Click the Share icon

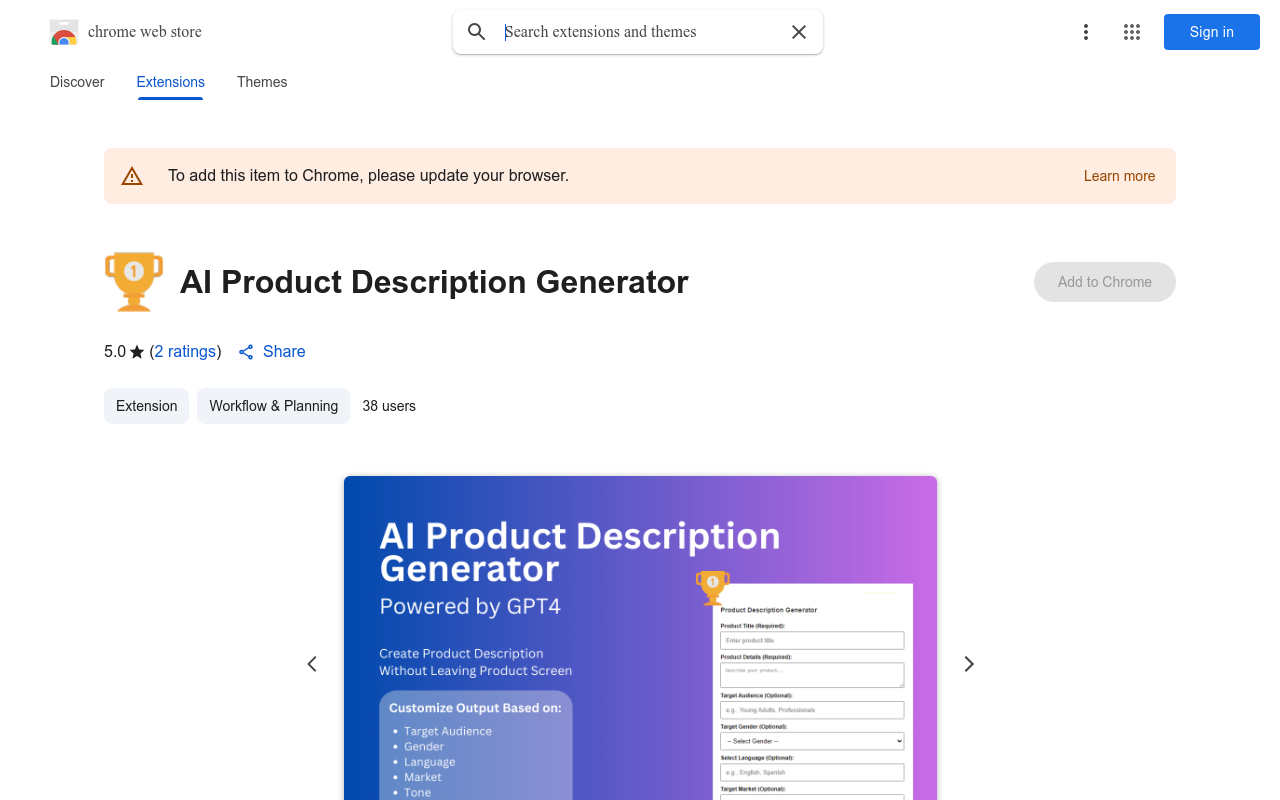pyautogui.click(x=246, y=352)
